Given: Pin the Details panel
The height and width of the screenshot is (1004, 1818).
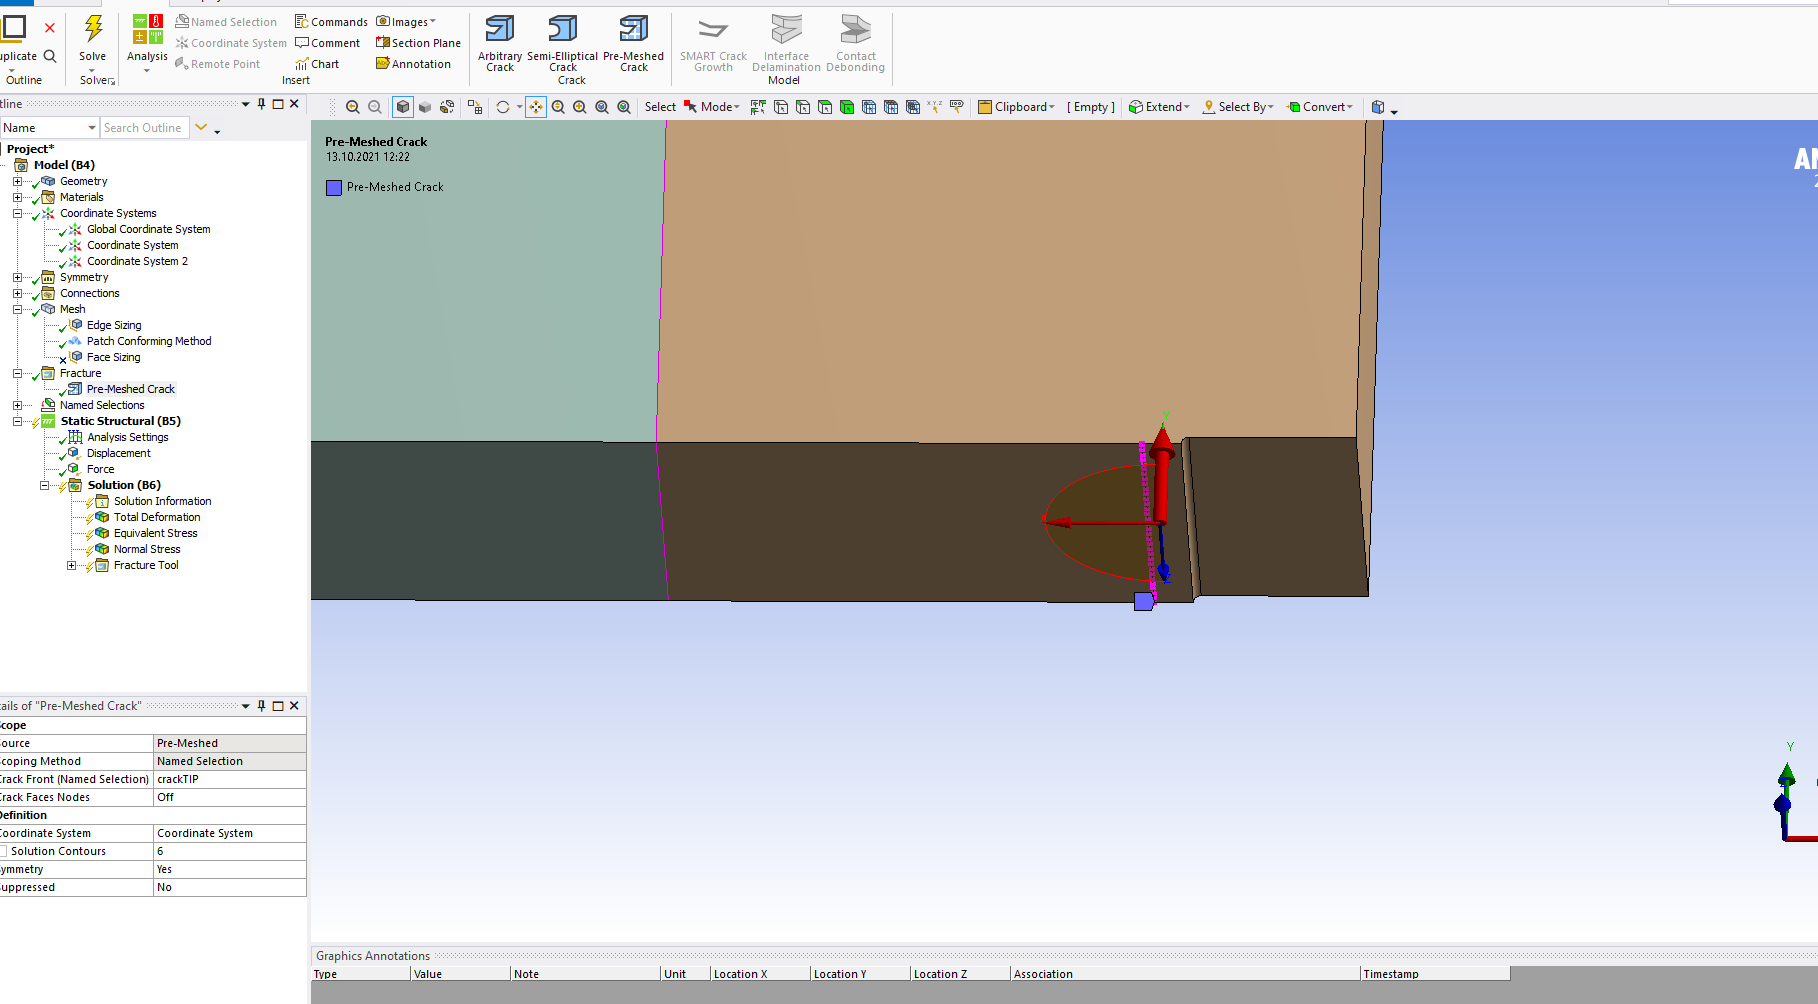Looking at the screenshot, I should (x=262, y=706).
